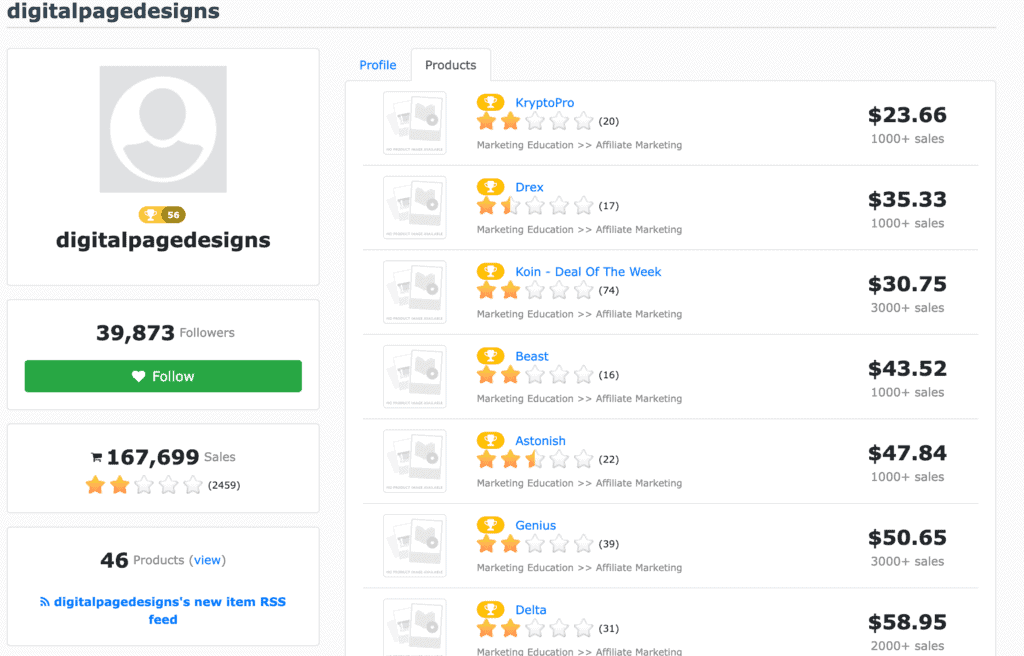Click the trophy badge next to KryptoPro
This screenshot has height=656, width=1024.
pos(490,102)
